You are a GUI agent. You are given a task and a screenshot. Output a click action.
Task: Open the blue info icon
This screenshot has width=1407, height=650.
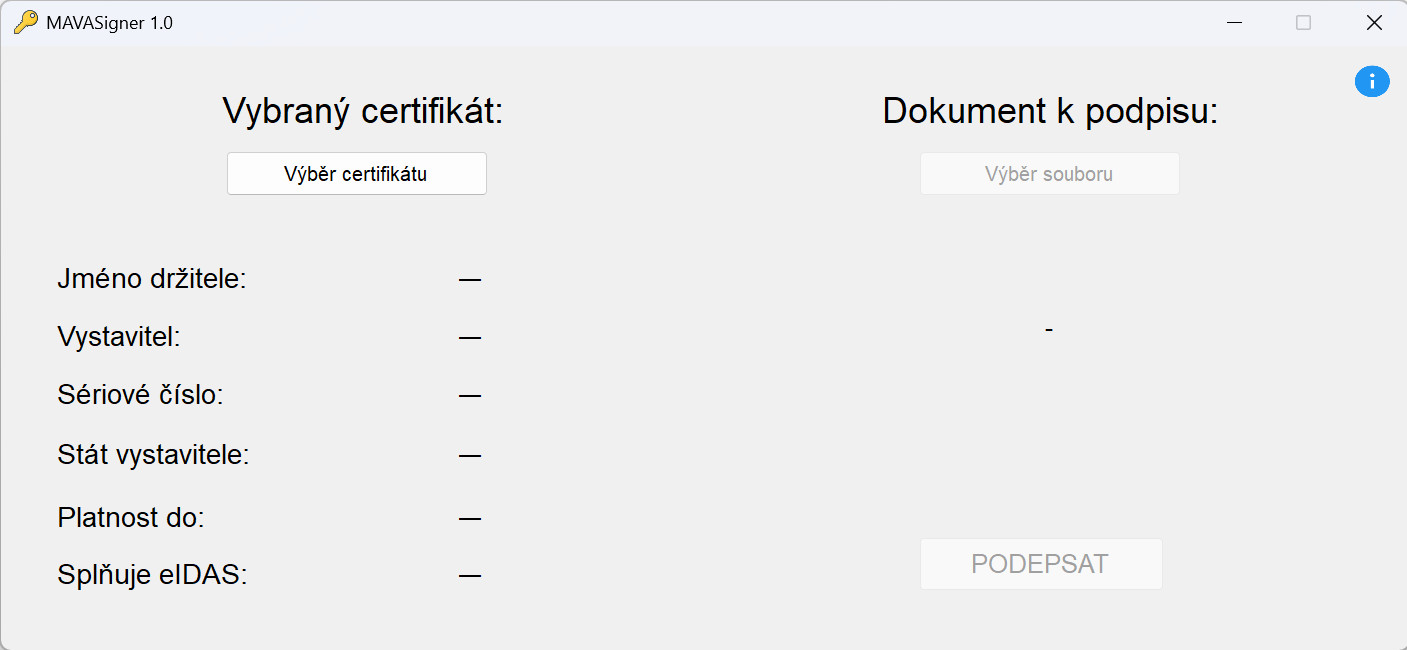(x=1372, y=81)
